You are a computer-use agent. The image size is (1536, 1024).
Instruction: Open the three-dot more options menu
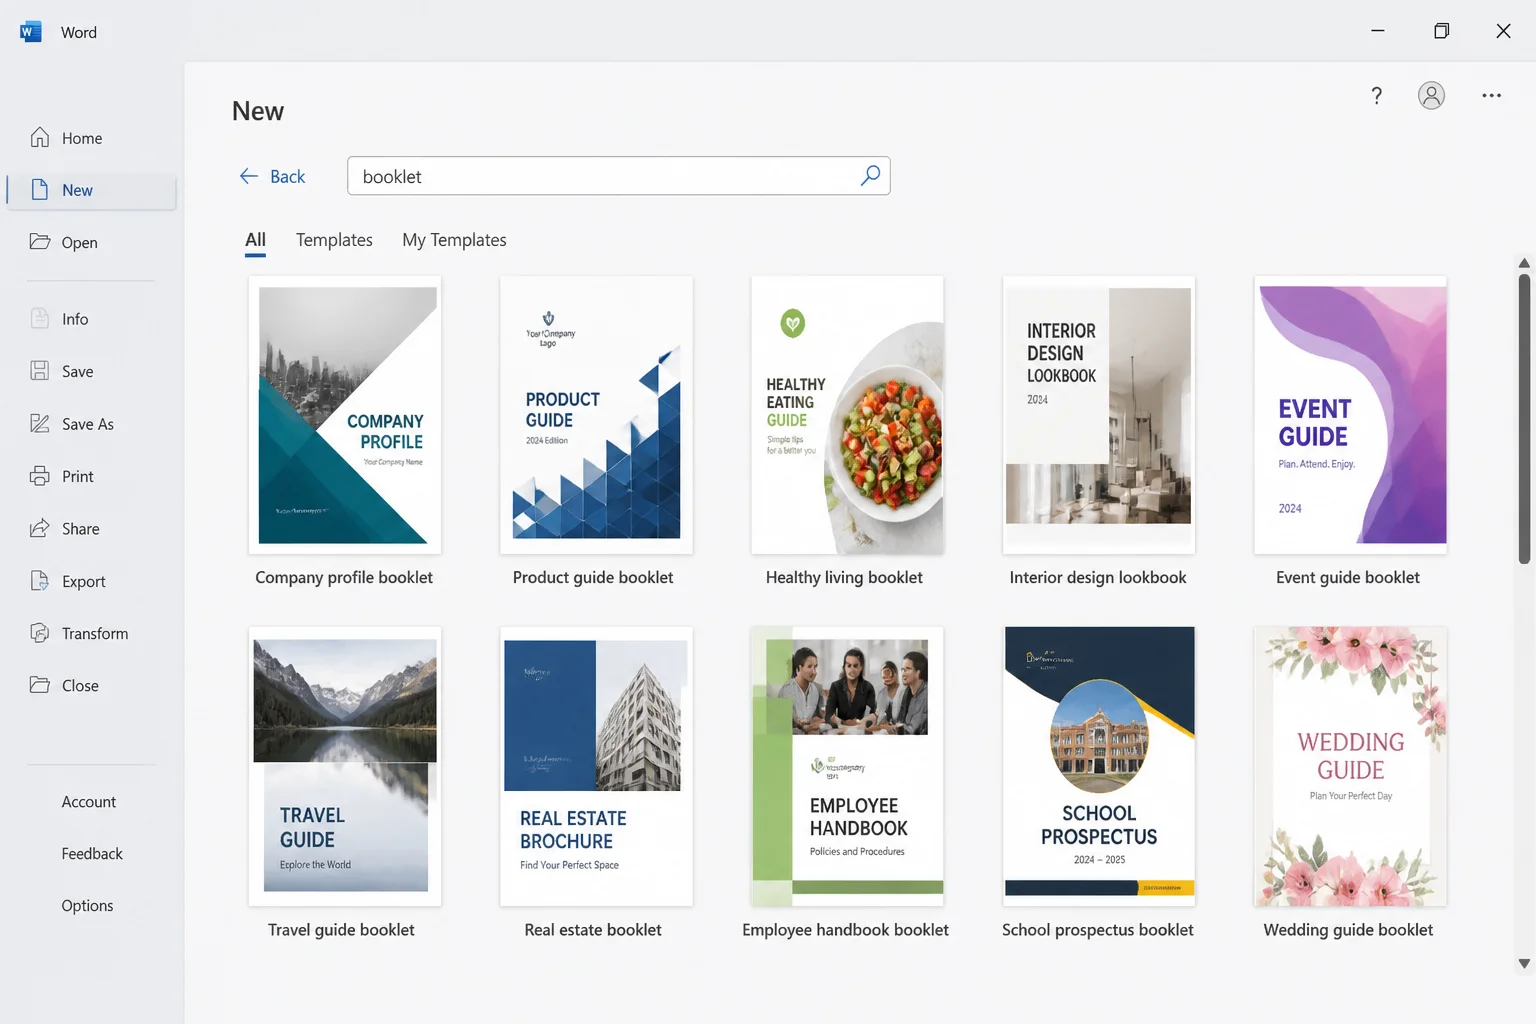pyautogui.click(x=1491, y=95)
